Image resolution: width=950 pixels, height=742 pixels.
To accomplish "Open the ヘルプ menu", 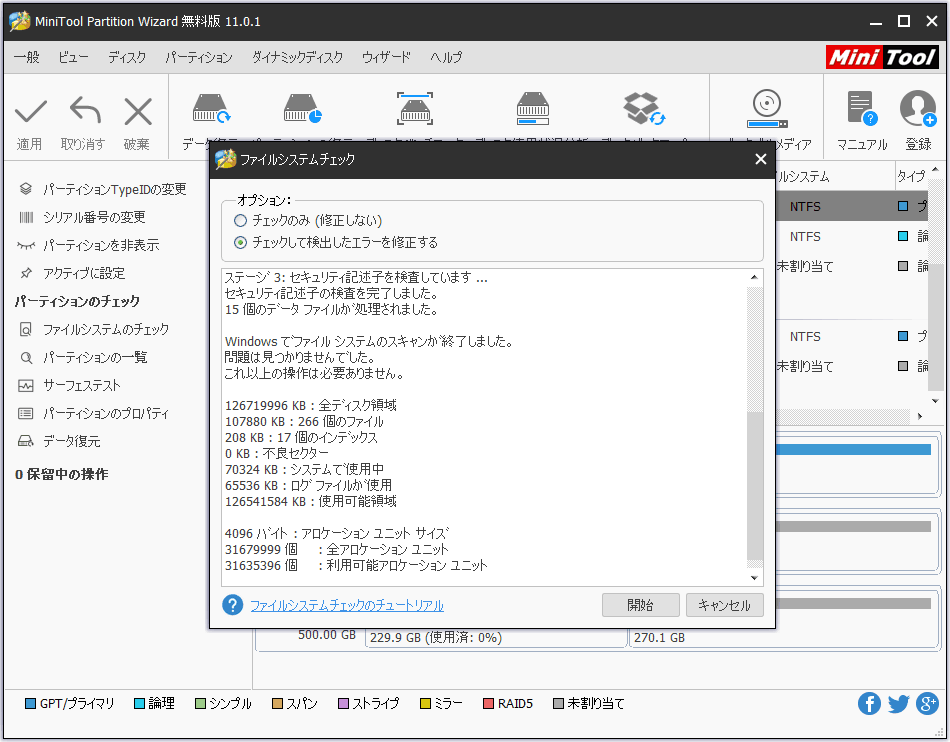I will 447,58.
